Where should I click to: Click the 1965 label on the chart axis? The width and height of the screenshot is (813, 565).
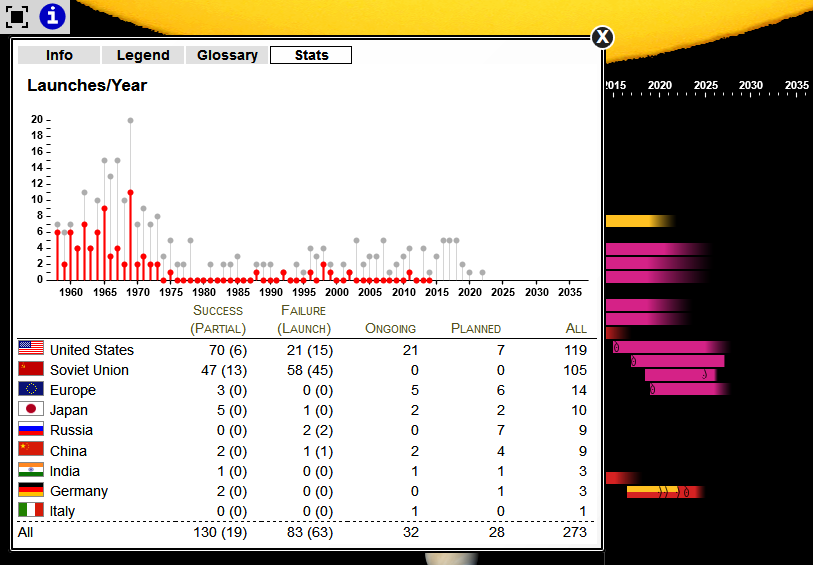point(105,292)
